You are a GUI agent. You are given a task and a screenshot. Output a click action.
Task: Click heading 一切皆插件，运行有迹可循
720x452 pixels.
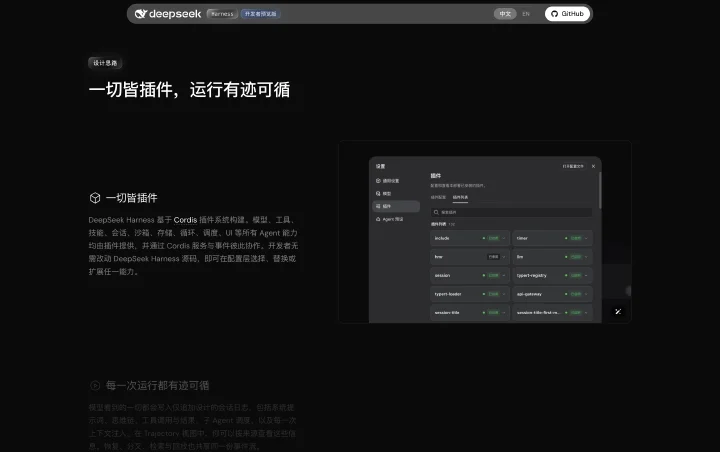pyautogui.click(x=189, y=90)
